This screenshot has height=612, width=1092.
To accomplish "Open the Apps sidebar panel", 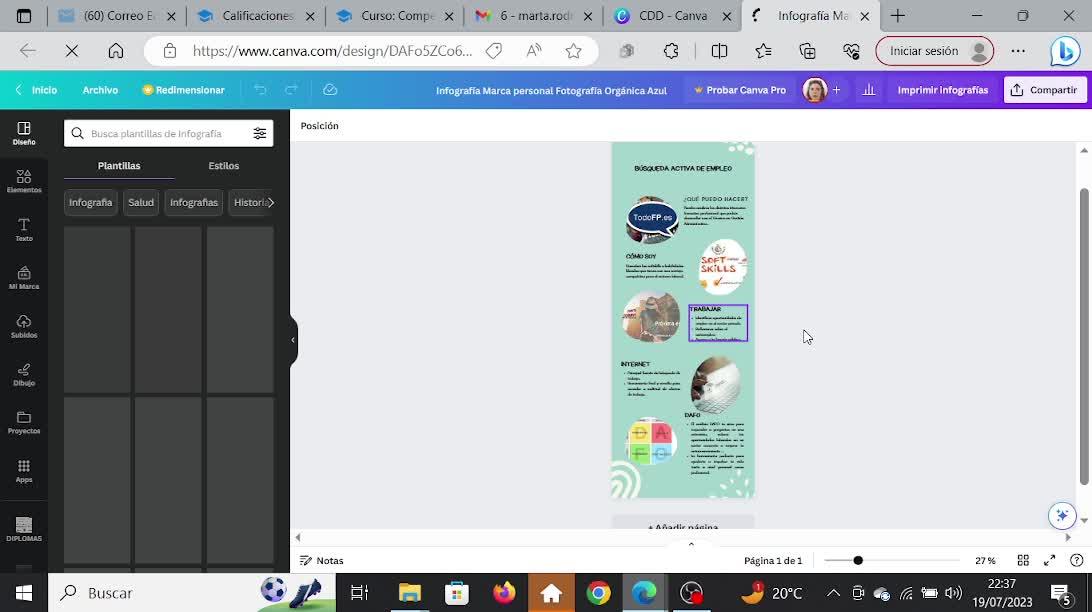I will point(24,471).
